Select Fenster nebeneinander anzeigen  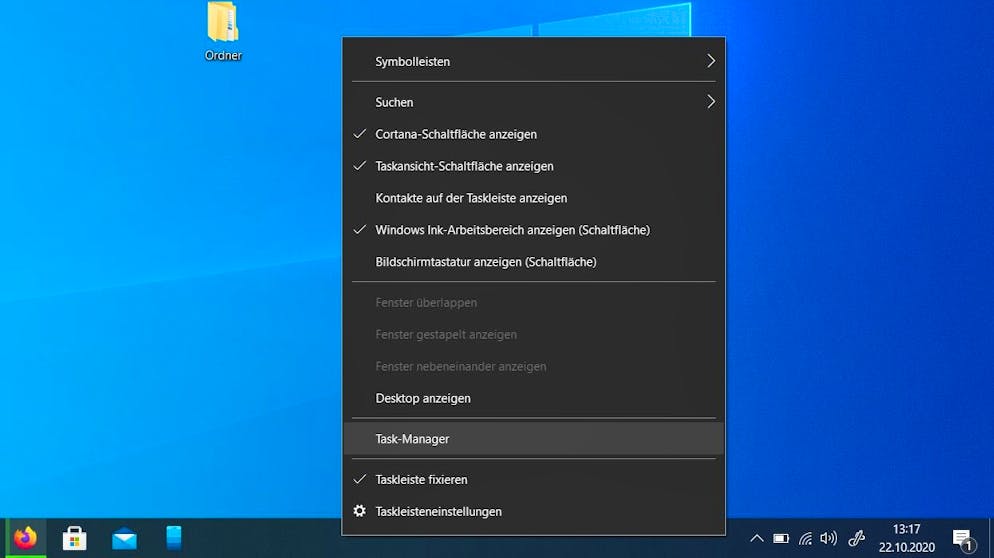tap(534, 367)
